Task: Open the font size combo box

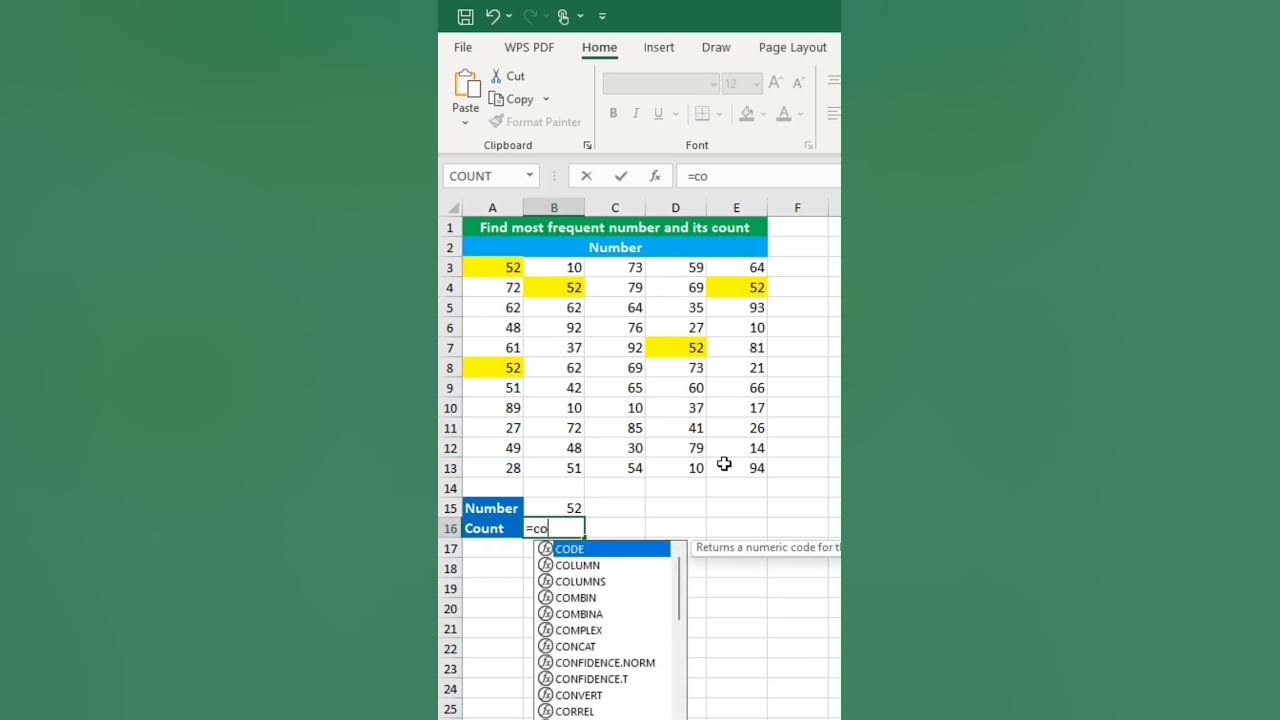Action: pos(742,84)
